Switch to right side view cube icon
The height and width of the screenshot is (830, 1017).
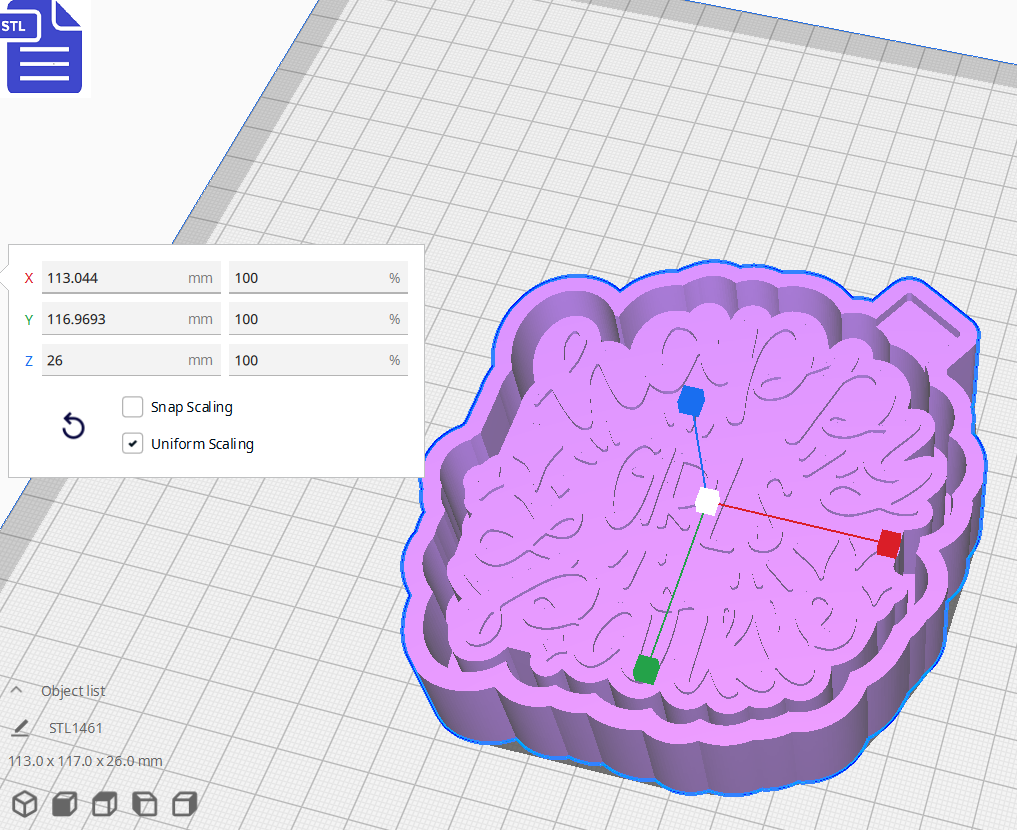(184, 804)
